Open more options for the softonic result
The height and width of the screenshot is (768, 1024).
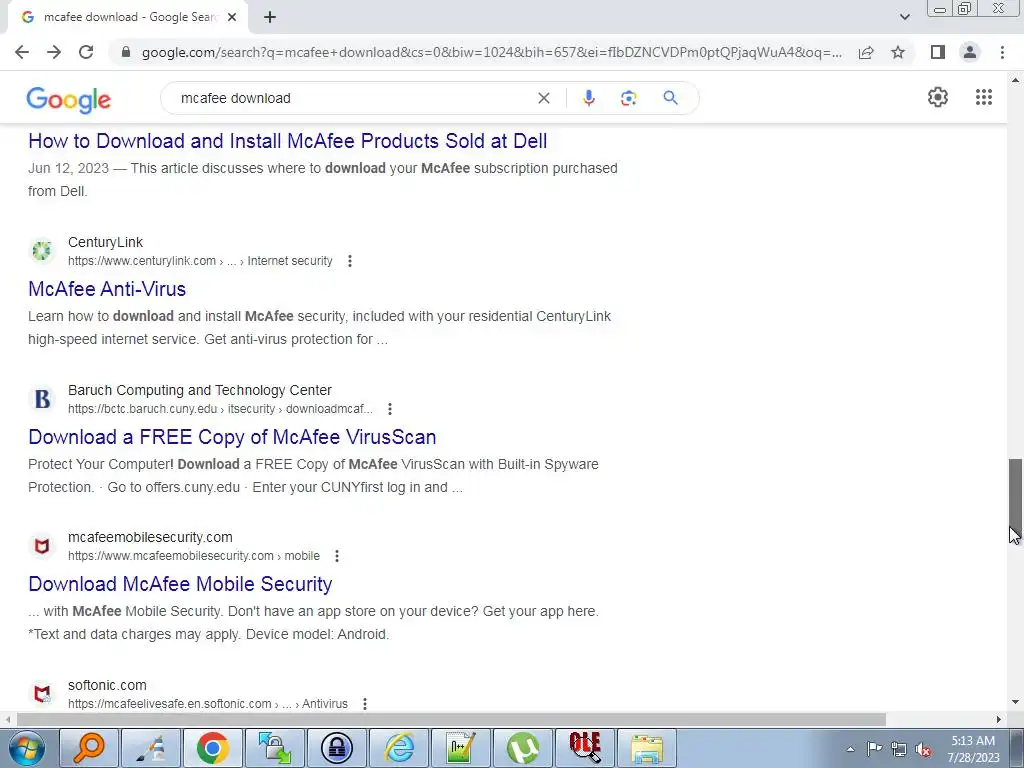coord(365,704)
